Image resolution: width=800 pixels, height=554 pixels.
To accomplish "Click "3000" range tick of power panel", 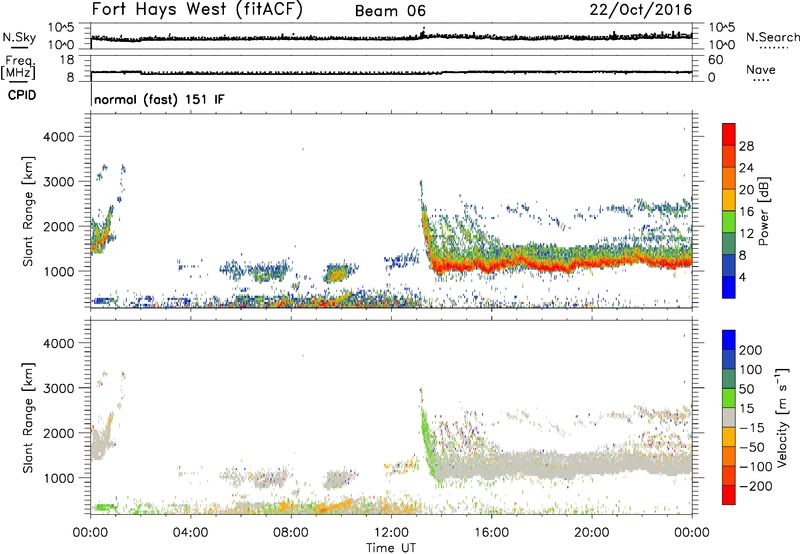I will pyautogui.click(x=59, y=182).
